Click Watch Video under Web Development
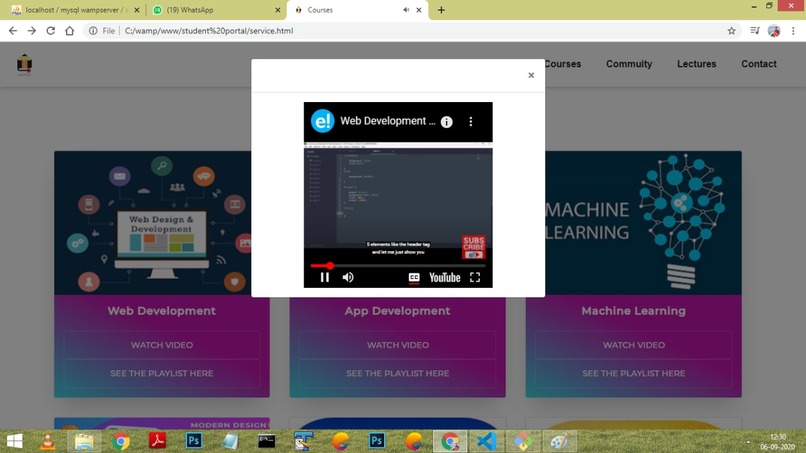 pos(162,345)
